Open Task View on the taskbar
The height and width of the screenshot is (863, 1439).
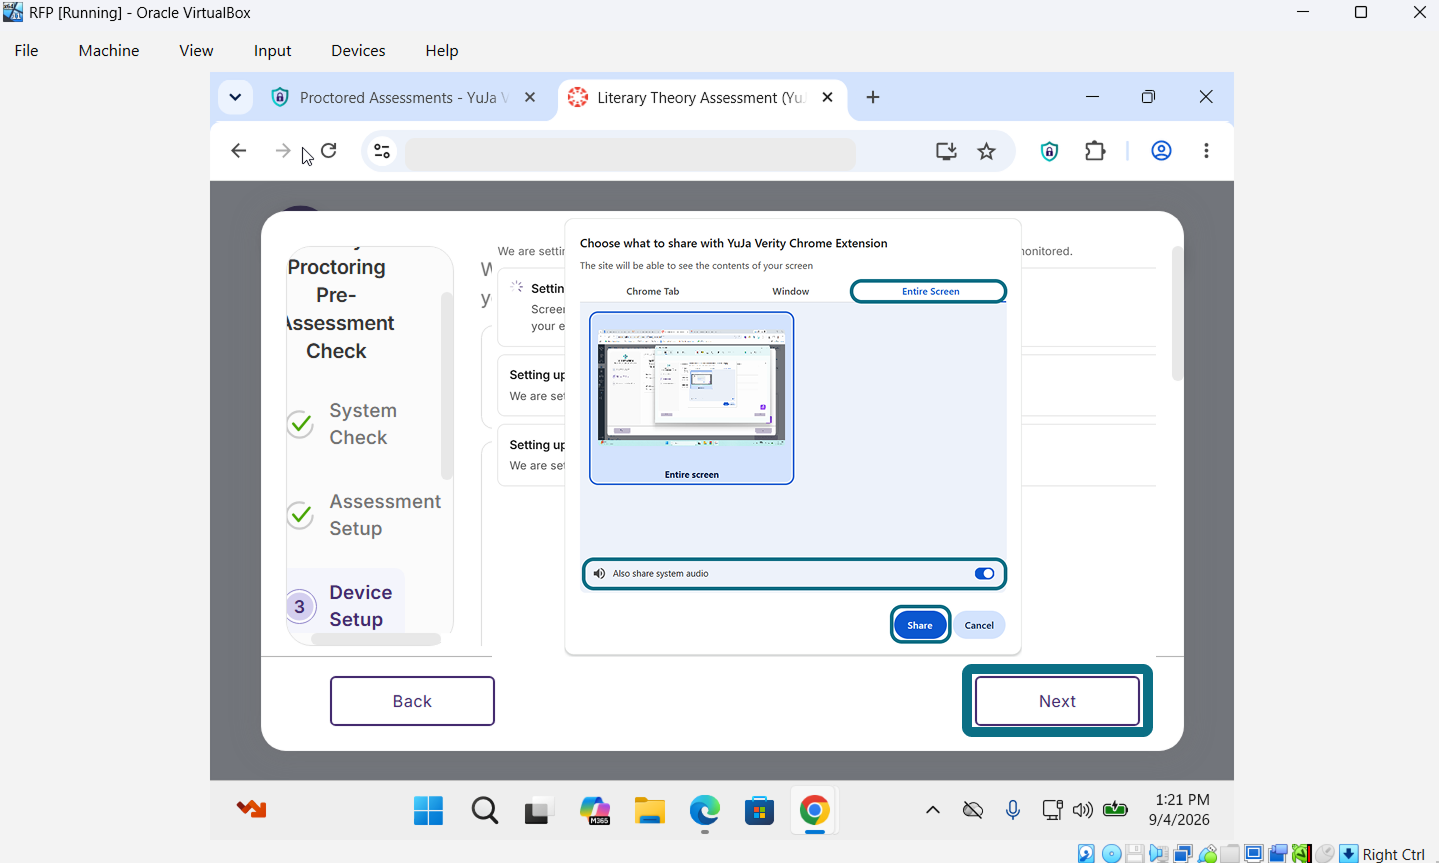pyautogui.click(x=539, y=810)
